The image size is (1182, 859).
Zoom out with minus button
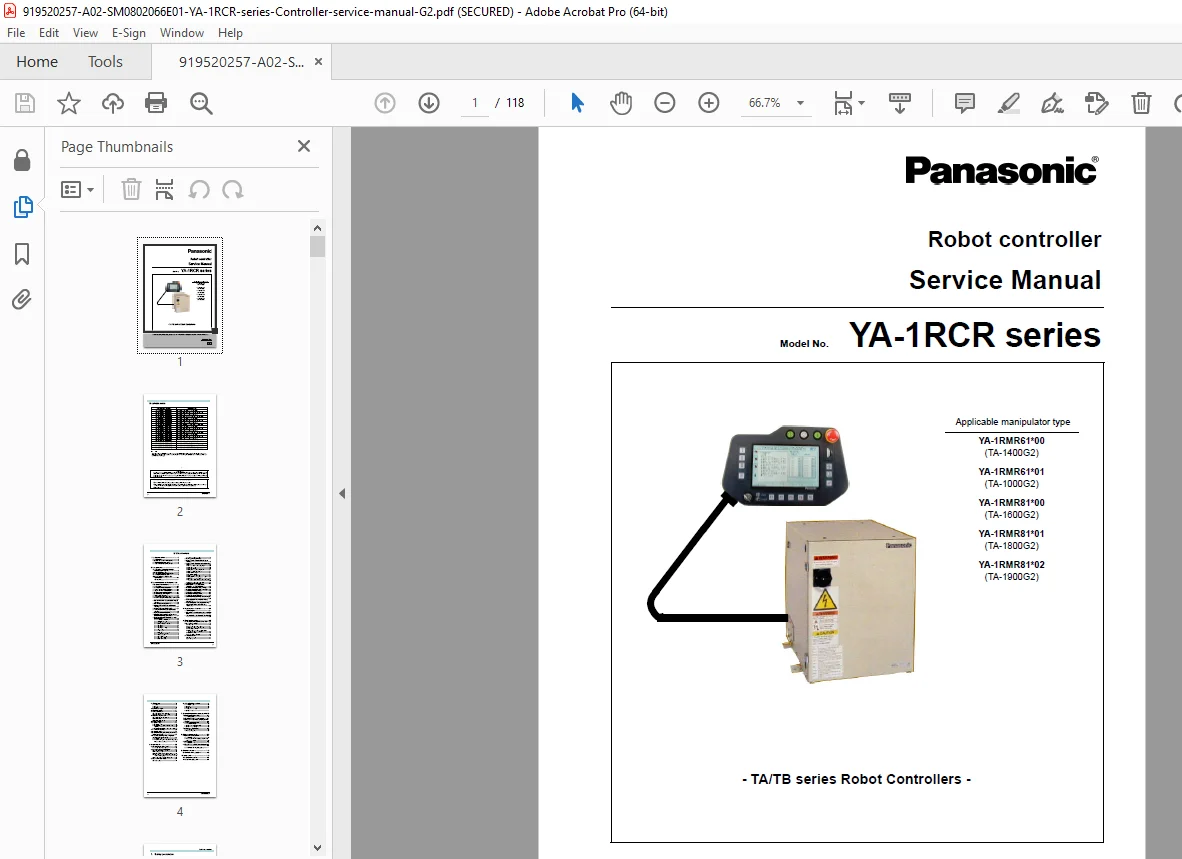pos(665,103)
